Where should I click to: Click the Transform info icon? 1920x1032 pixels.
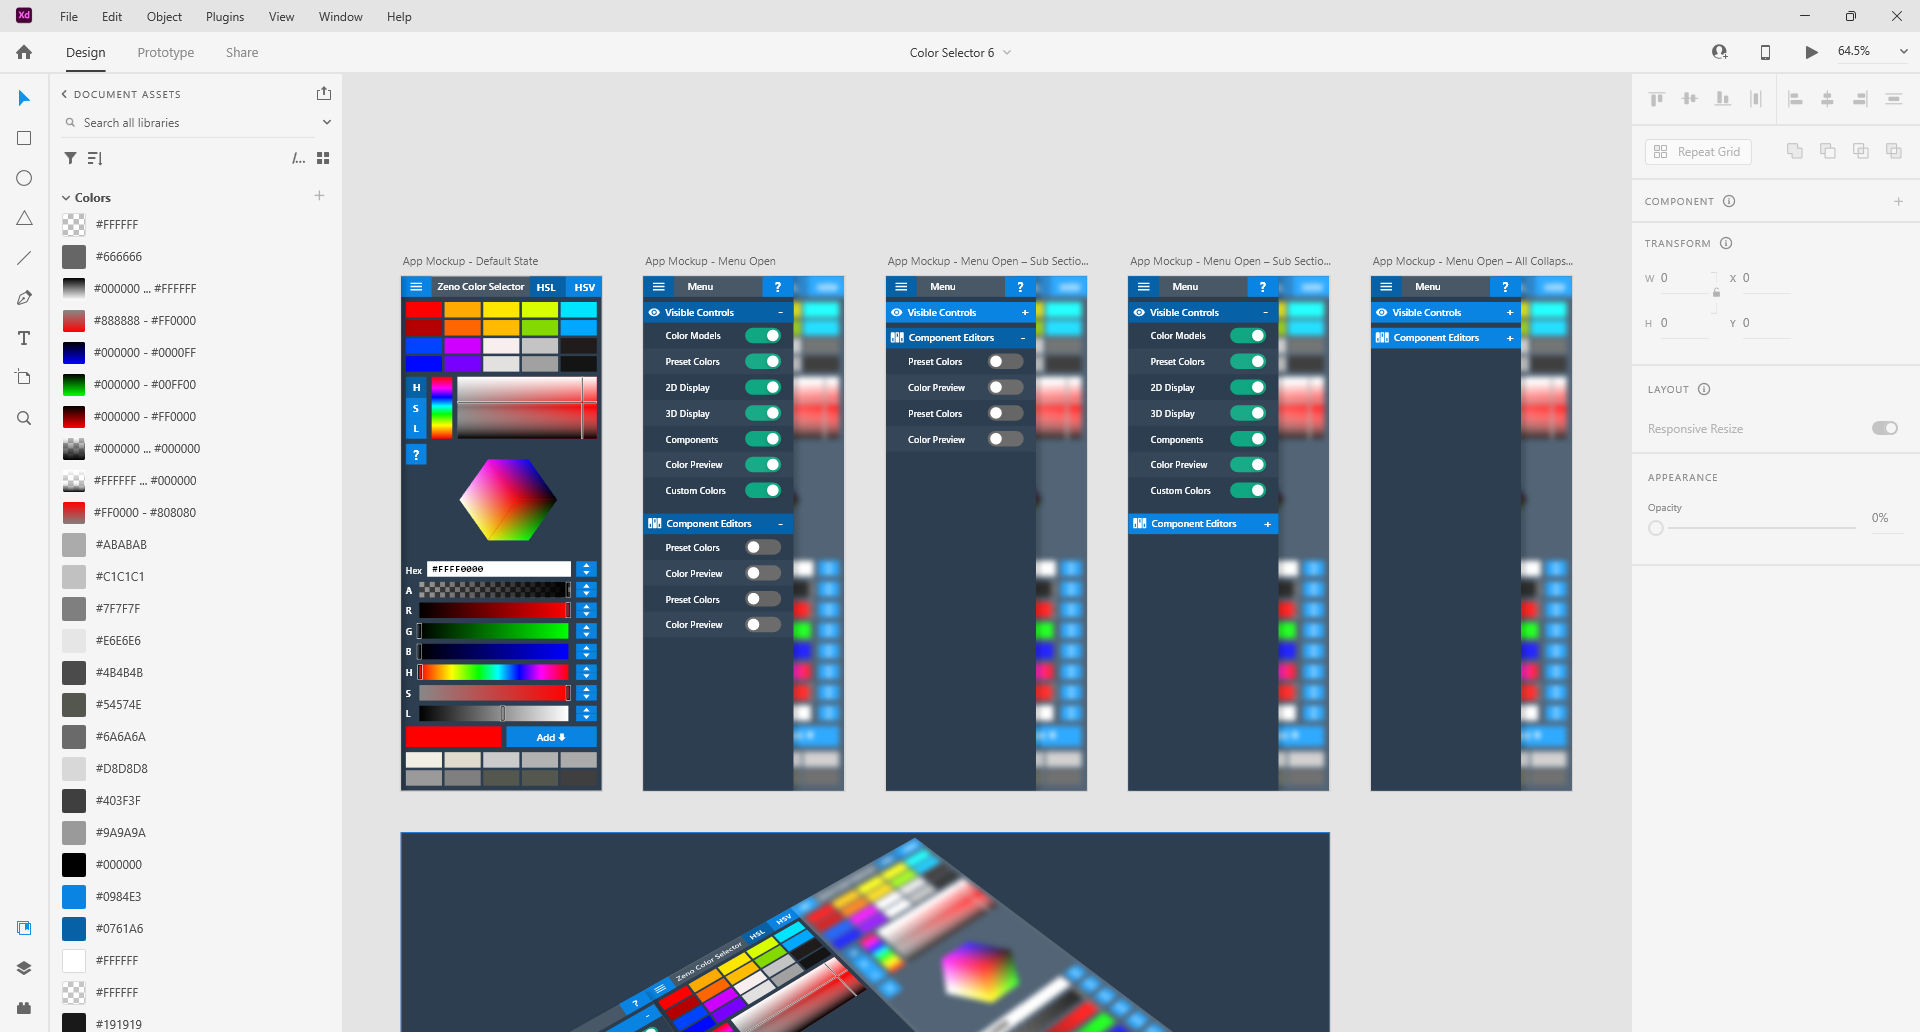point(1726,243)
